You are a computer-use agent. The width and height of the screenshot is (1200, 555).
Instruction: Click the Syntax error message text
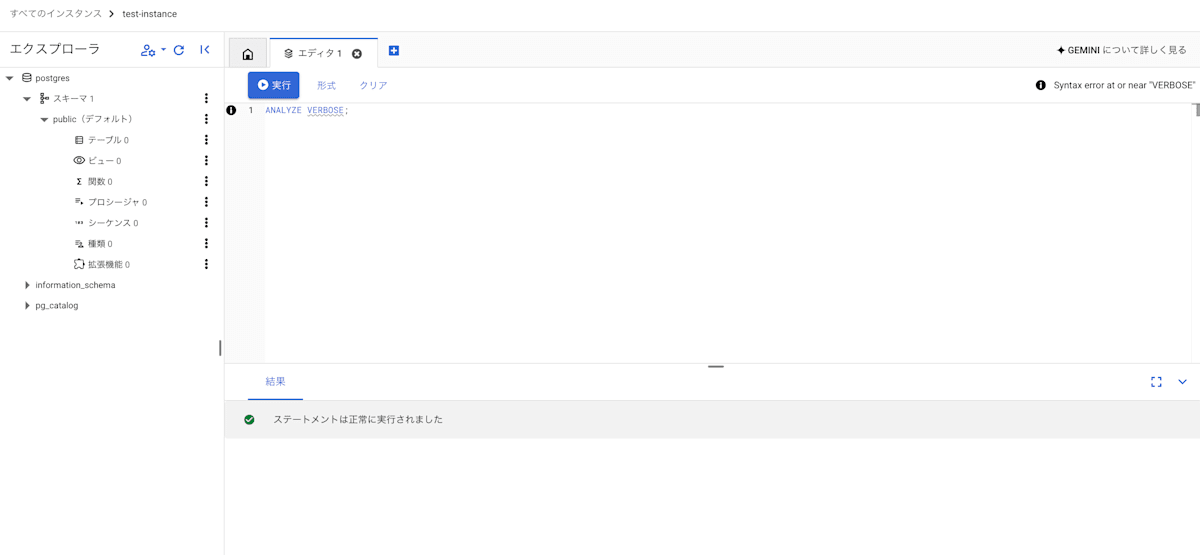1125,85
